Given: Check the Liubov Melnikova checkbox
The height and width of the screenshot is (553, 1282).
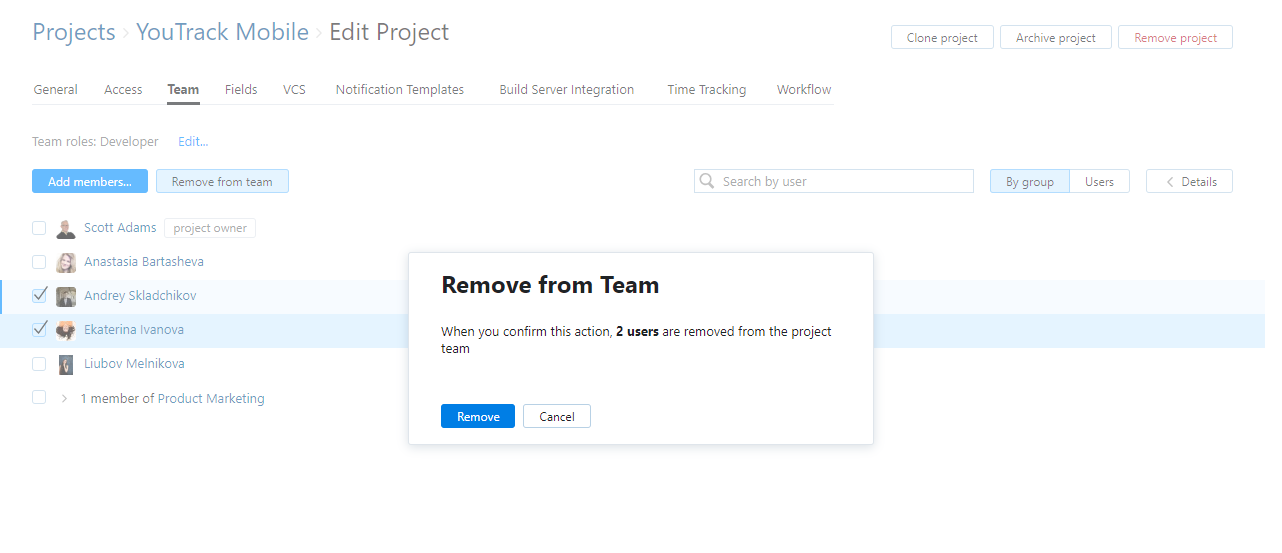Looking at the screenshot, I should click(39, 364).
